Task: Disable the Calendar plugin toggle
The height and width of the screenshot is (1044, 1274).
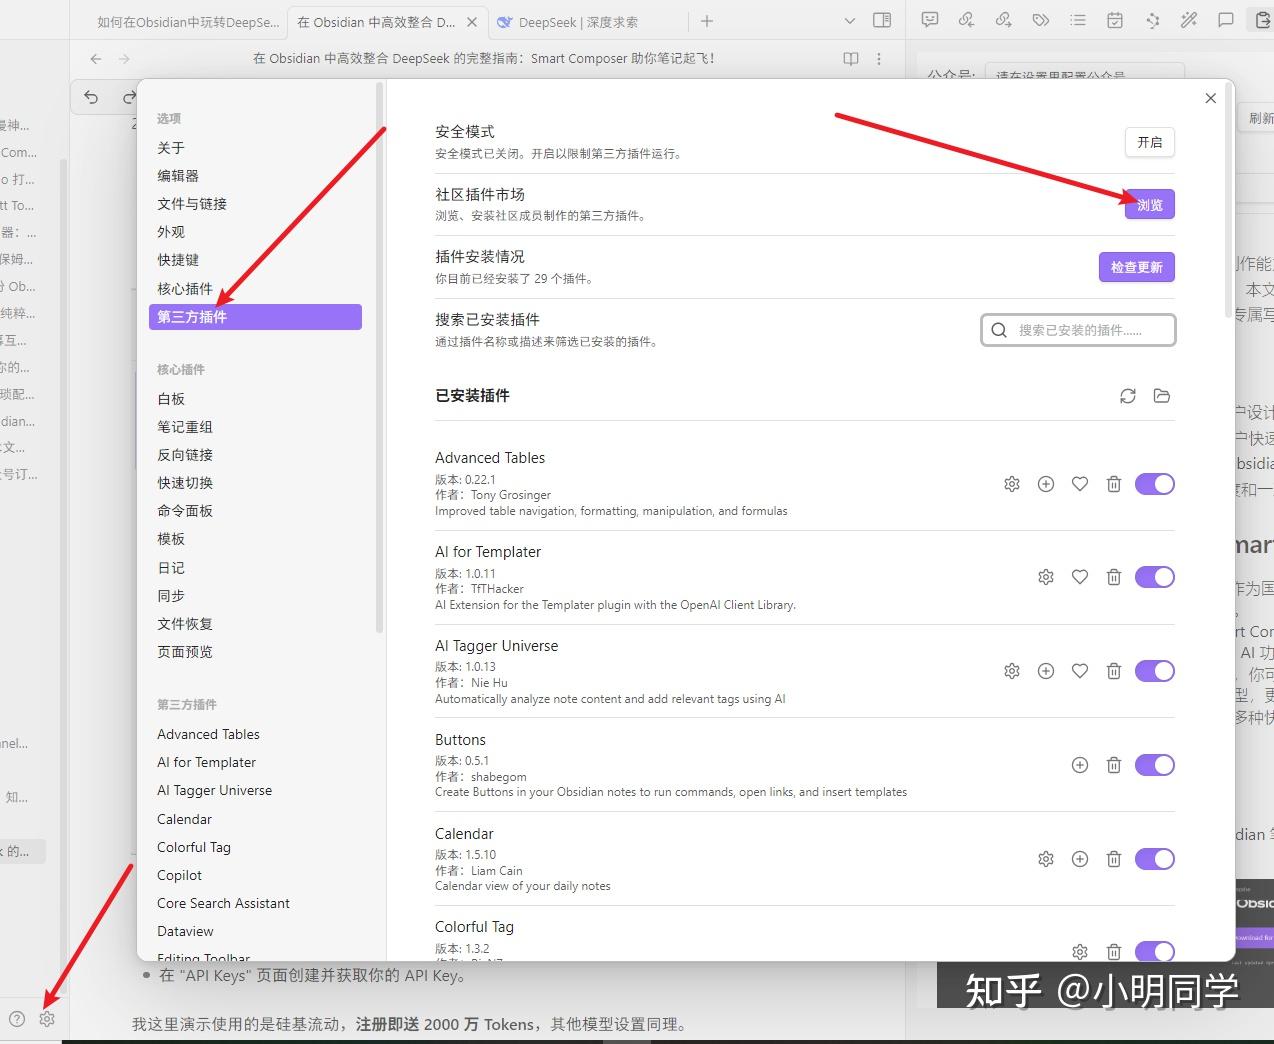Action: [x=1155, y=859]
